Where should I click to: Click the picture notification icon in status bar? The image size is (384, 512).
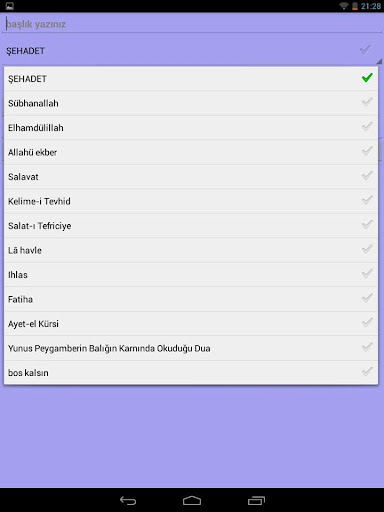[x=10, y=6]
